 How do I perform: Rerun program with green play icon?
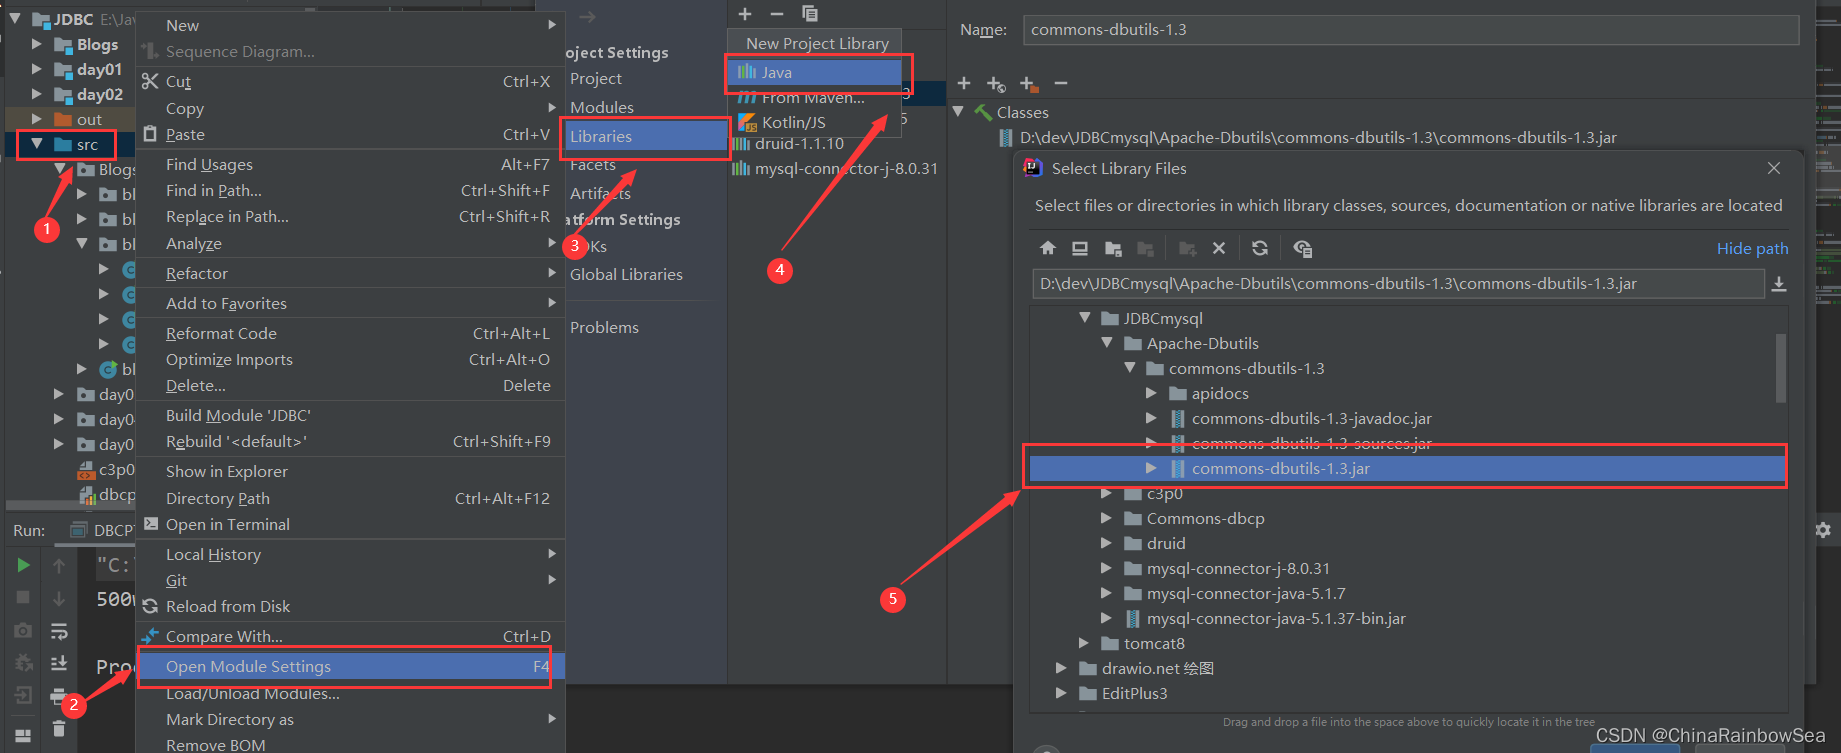pos(23,565)
